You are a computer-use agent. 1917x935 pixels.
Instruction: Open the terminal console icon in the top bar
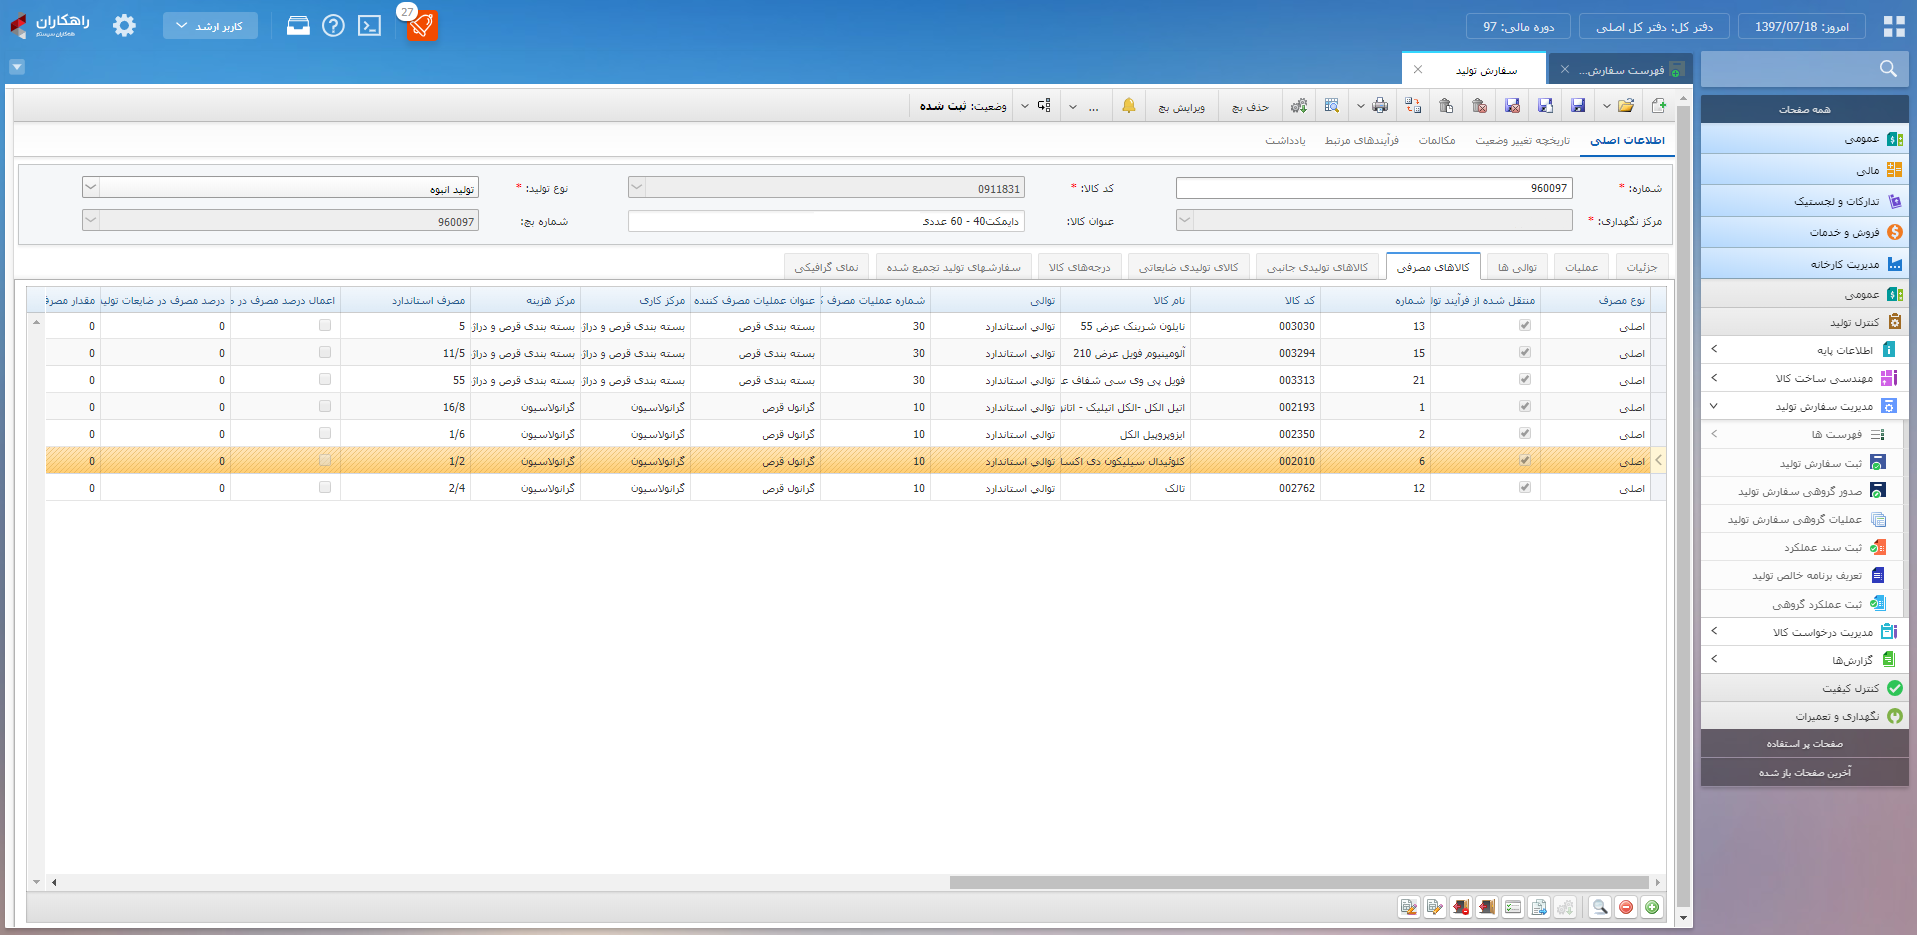(370, 26)
